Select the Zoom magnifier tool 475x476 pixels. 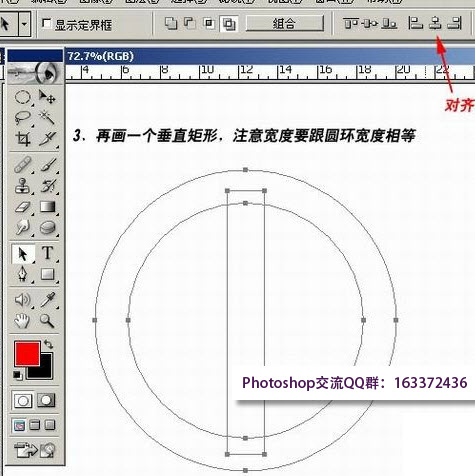47,321
